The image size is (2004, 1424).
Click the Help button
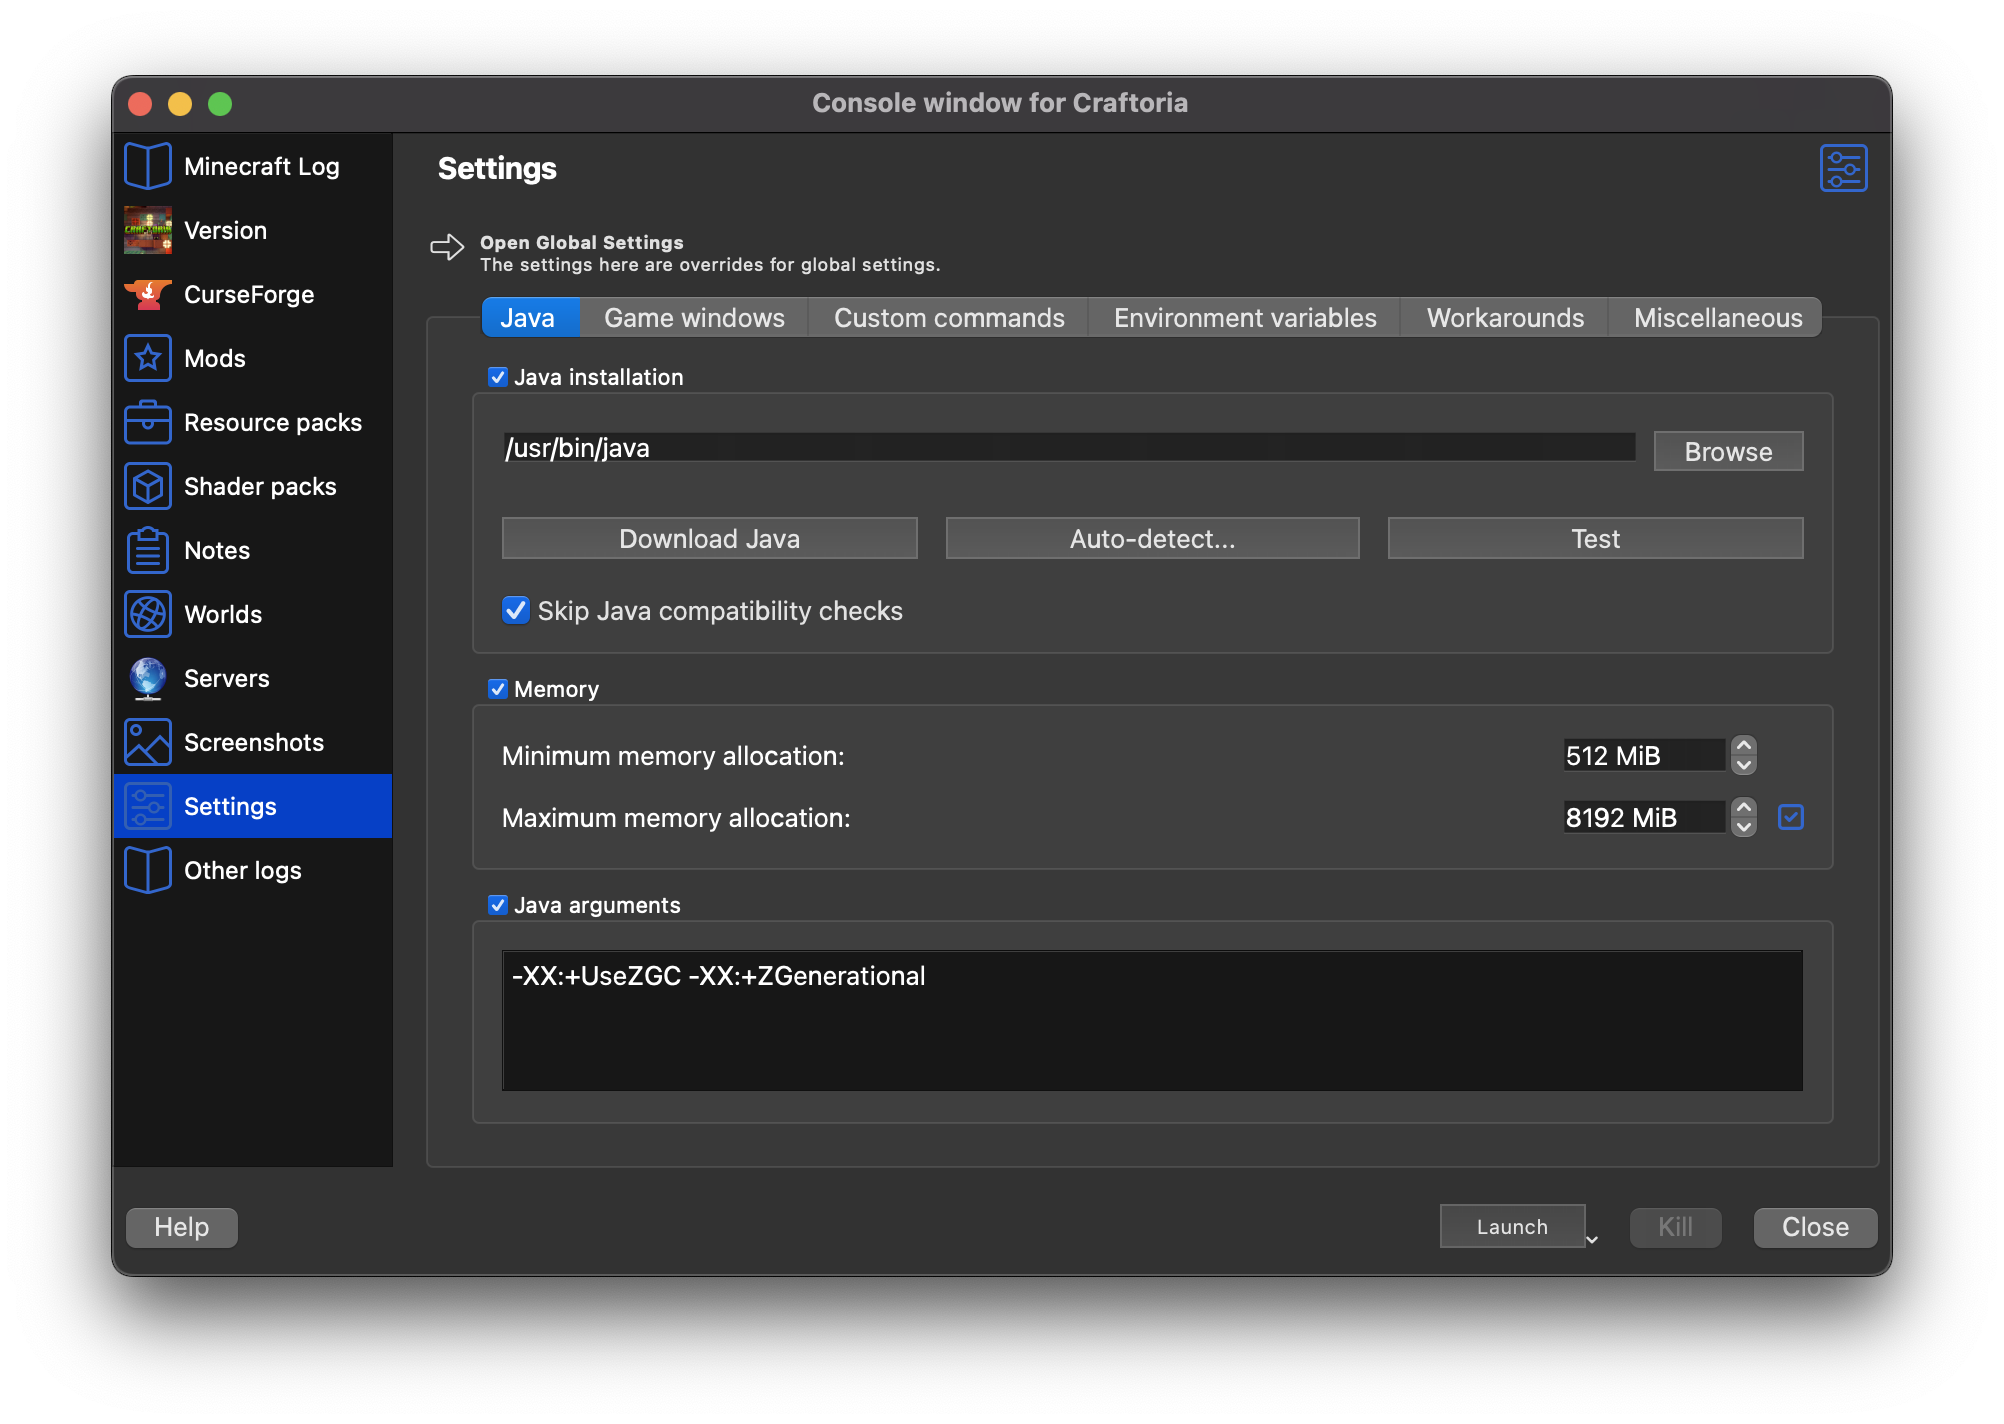click(182, 1227)
